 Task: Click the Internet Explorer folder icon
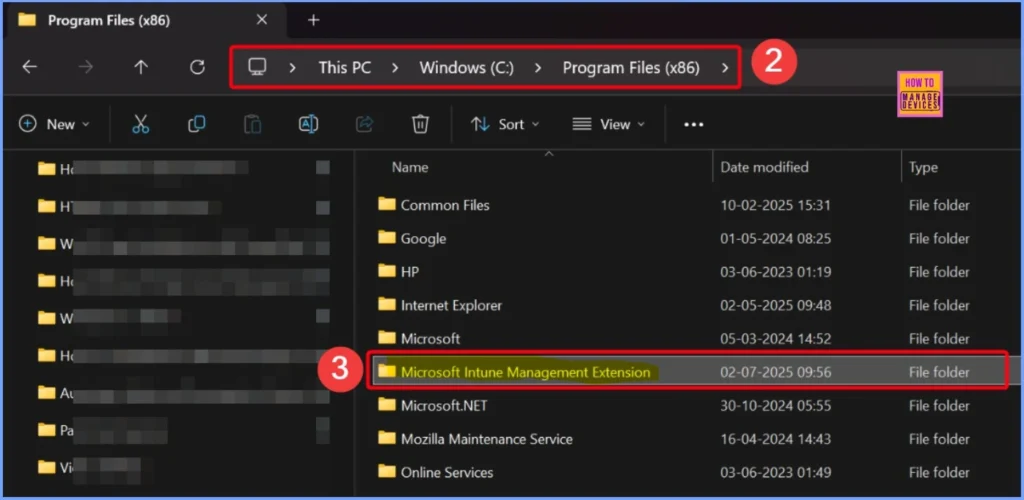click(x=387, y=304)
